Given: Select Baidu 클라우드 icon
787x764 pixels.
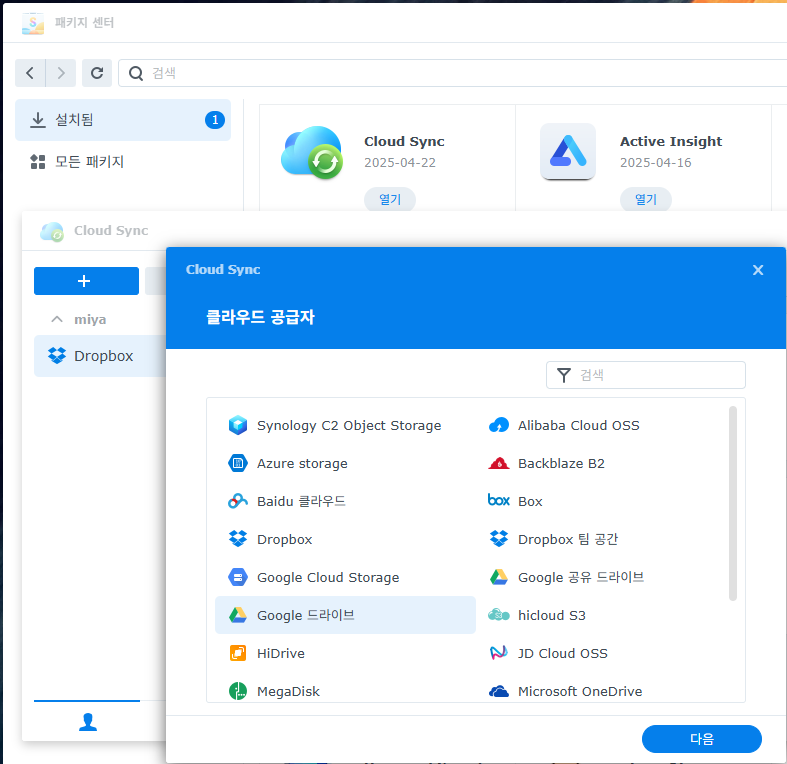Looking at the screenshot, I should (x=238, y=501).
